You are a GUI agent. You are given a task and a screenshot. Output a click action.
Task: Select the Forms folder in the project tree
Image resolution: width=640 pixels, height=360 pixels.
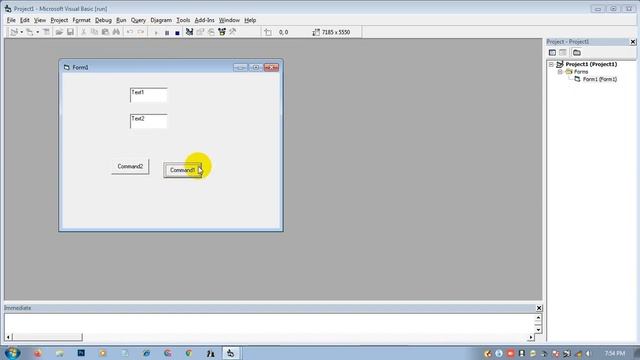tap(581, 72)
